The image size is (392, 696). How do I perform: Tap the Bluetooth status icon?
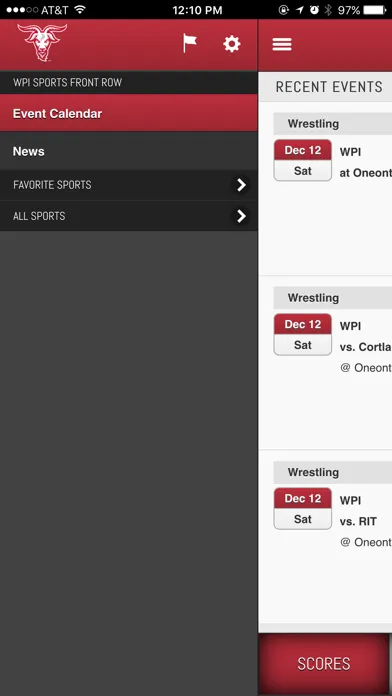(328, 10)
